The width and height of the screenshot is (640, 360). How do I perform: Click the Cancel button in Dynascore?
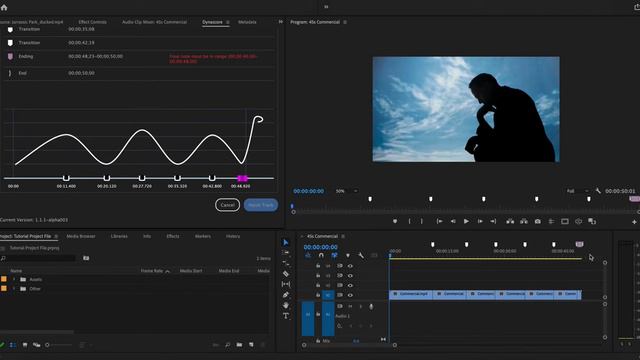pyautogui.click(x=227, y=205)
